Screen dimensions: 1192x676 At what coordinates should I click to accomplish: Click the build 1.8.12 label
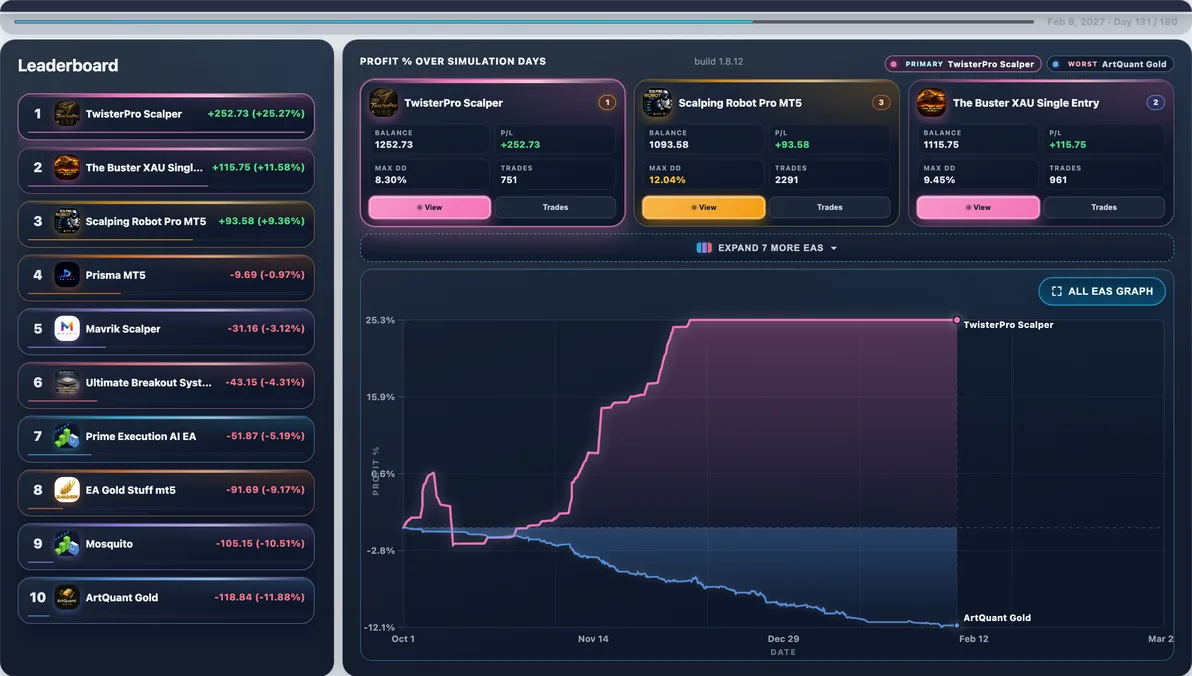[718, 62]
